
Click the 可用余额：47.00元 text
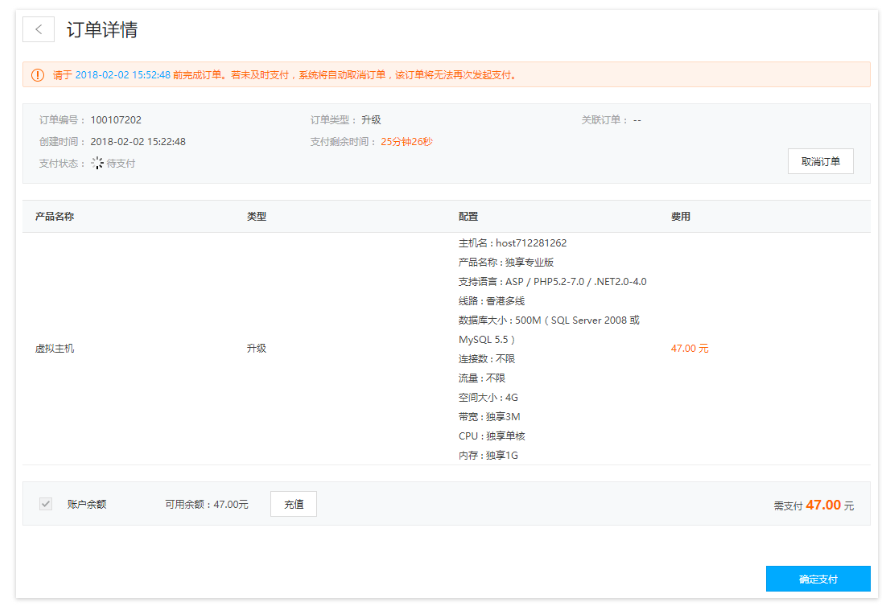pyautogui.click(x=207, y=504)
